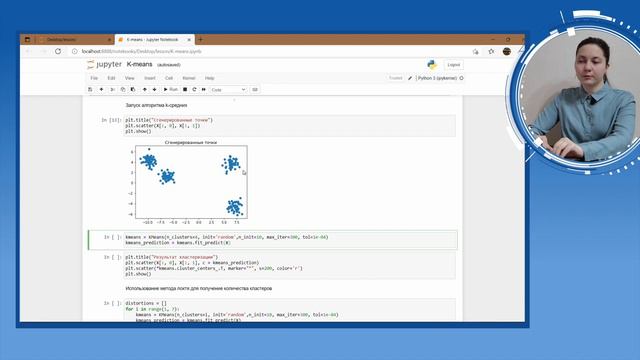The height and width of the screenshot is (360, 640).
Task: Click the browser forward arrow
Action: [43, 51]
